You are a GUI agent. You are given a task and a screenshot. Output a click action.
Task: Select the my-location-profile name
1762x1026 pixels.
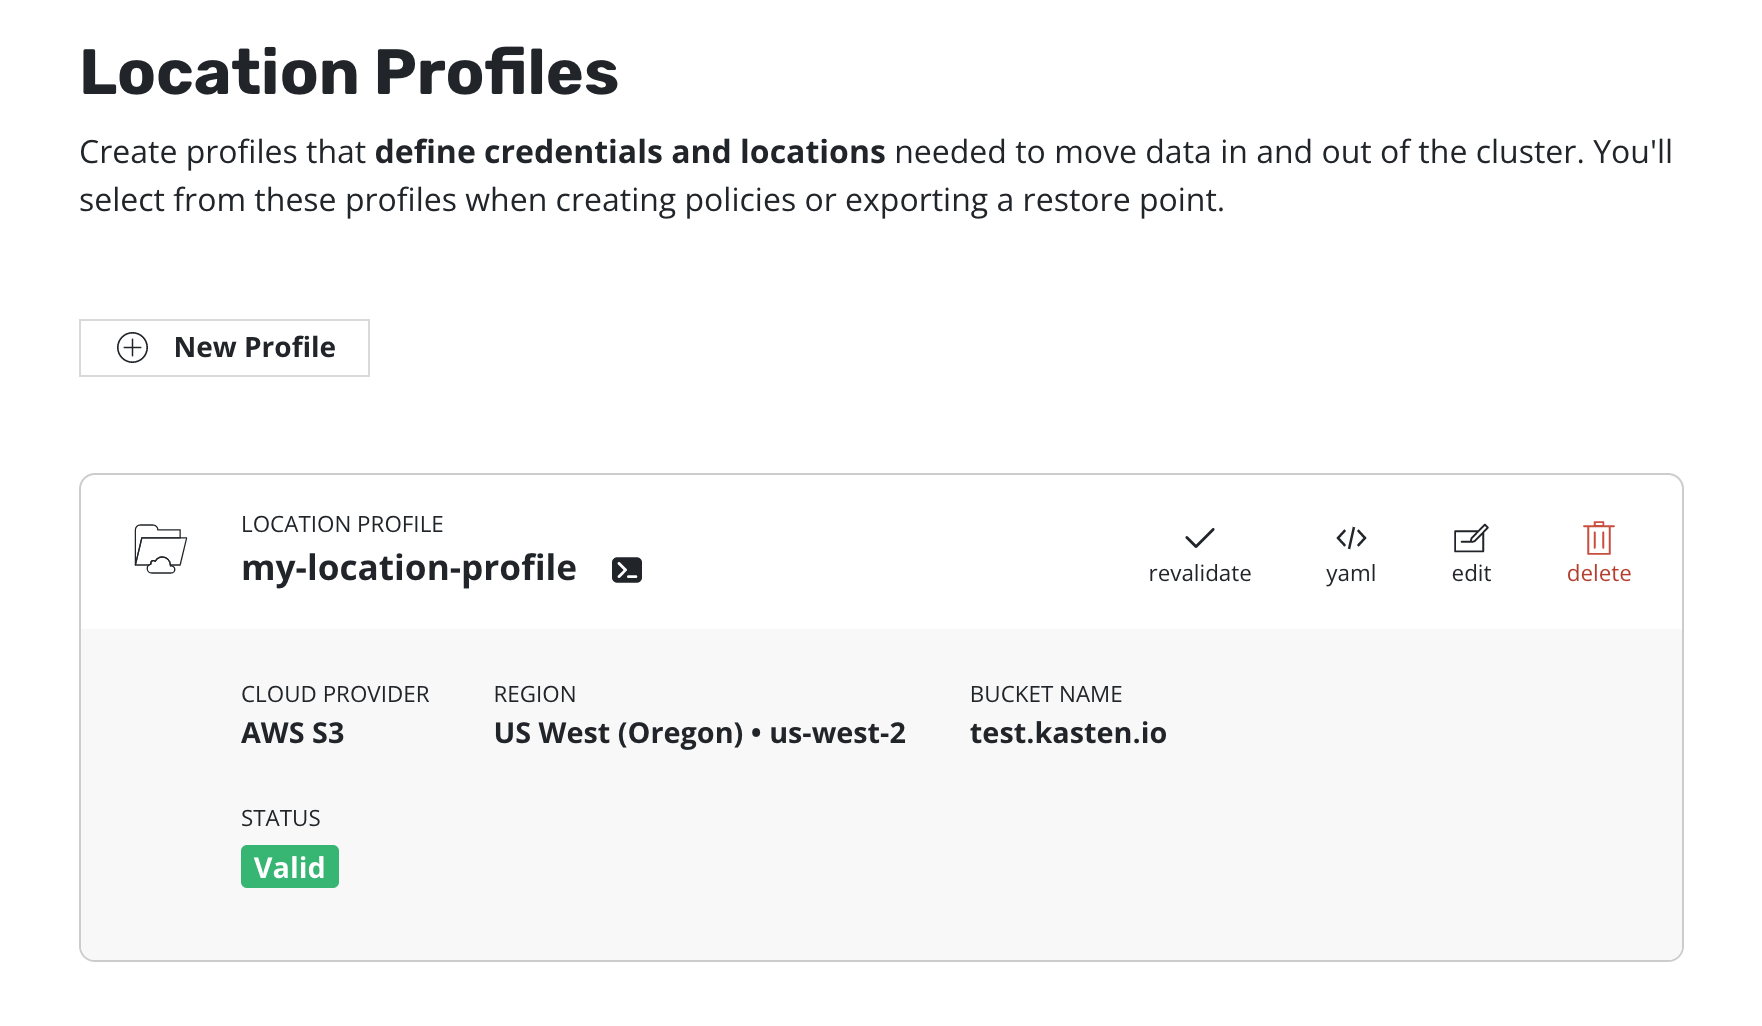click(x=408, y=568)
